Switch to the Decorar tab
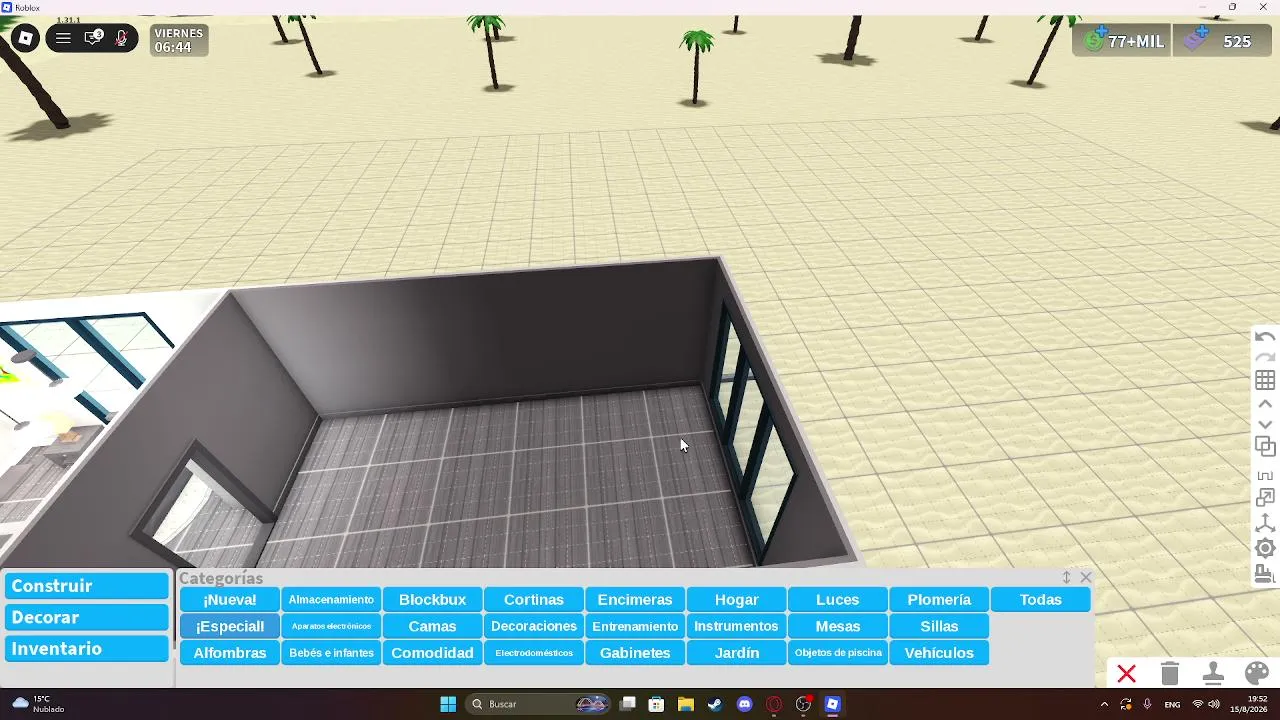Screen dimensions: 1280x720 [x=87, y=618]
